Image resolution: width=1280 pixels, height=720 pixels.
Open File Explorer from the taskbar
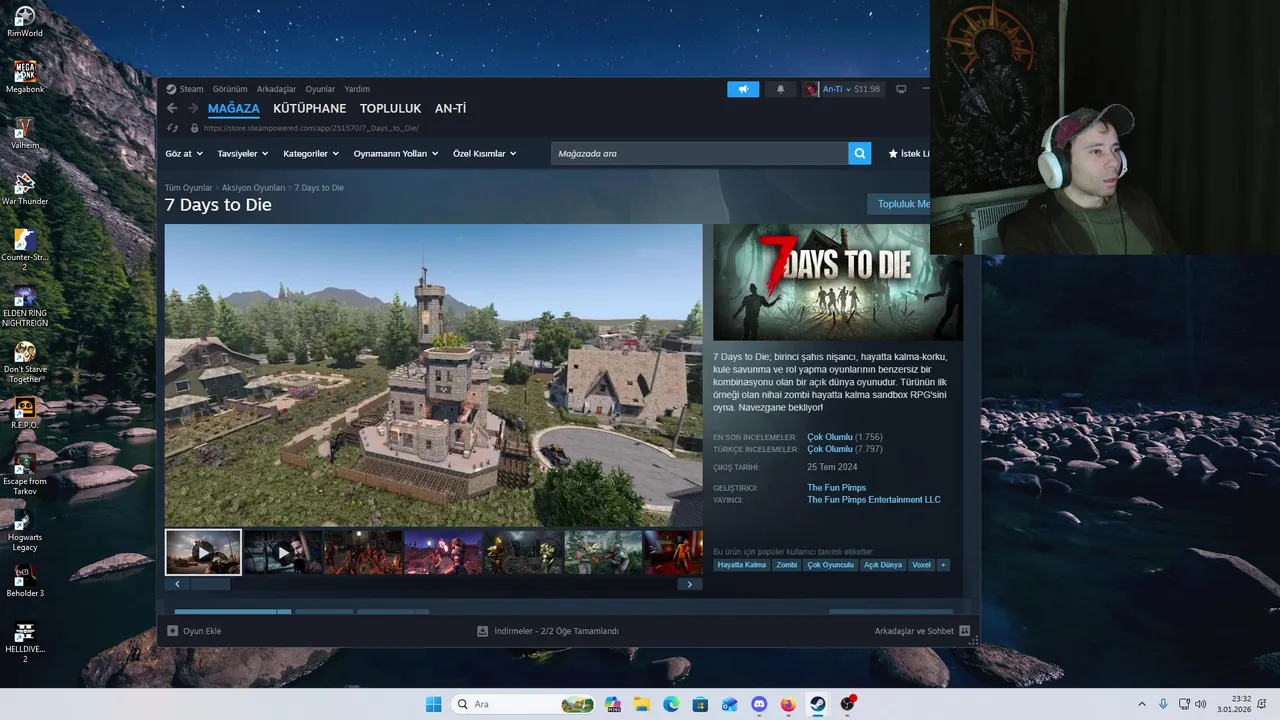tap(642, 704)
